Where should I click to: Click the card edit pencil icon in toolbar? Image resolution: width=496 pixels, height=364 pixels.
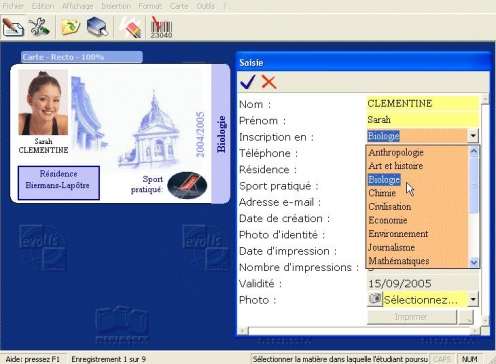pyautogui.click(x=13, y=27)
